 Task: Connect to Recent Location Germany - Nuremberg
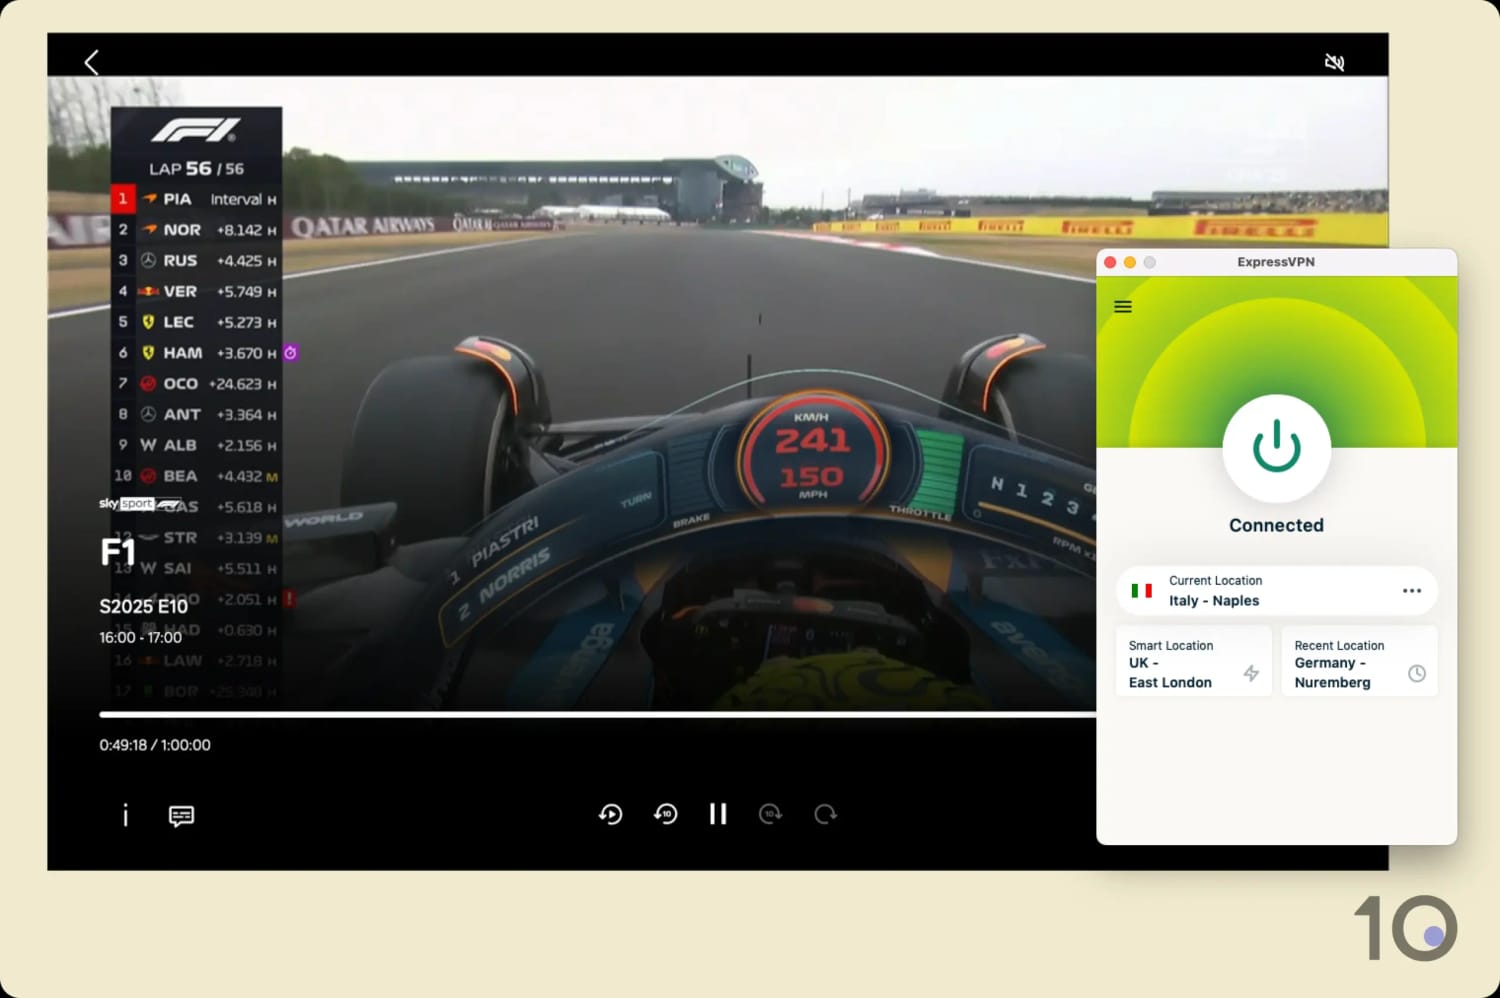(1360, 661)
